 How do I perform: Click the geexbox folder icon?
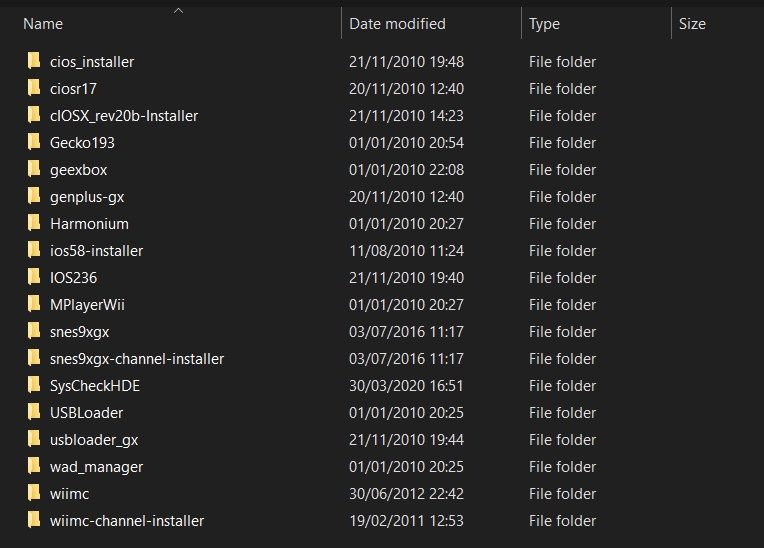[34, 170]
